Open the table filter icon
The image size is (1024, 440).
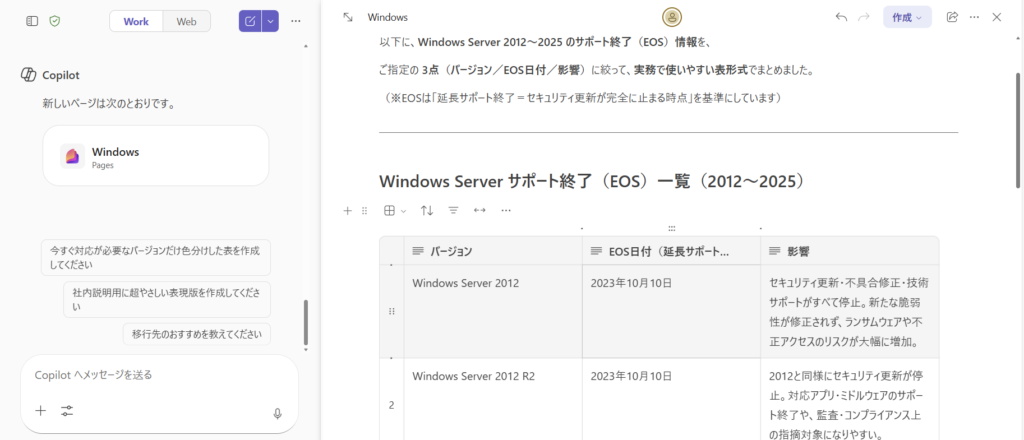[453, 211]
